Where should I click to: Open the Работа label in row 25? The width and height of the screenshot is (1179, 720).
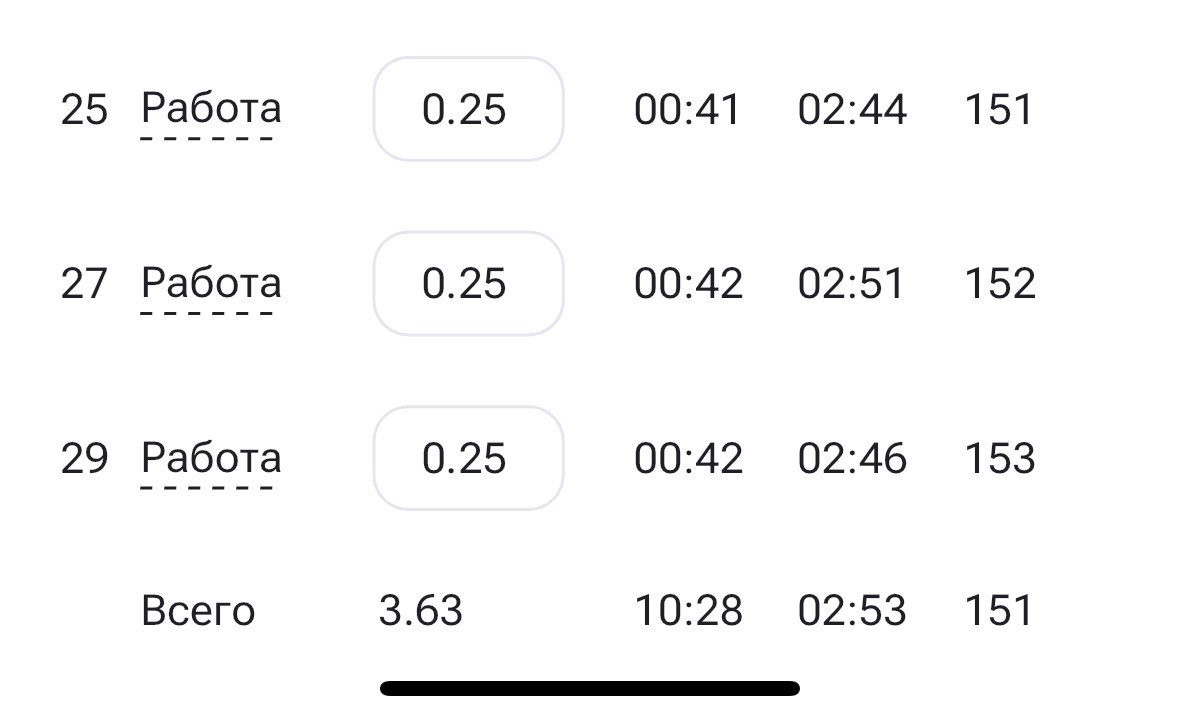click(x=211, y=109)
